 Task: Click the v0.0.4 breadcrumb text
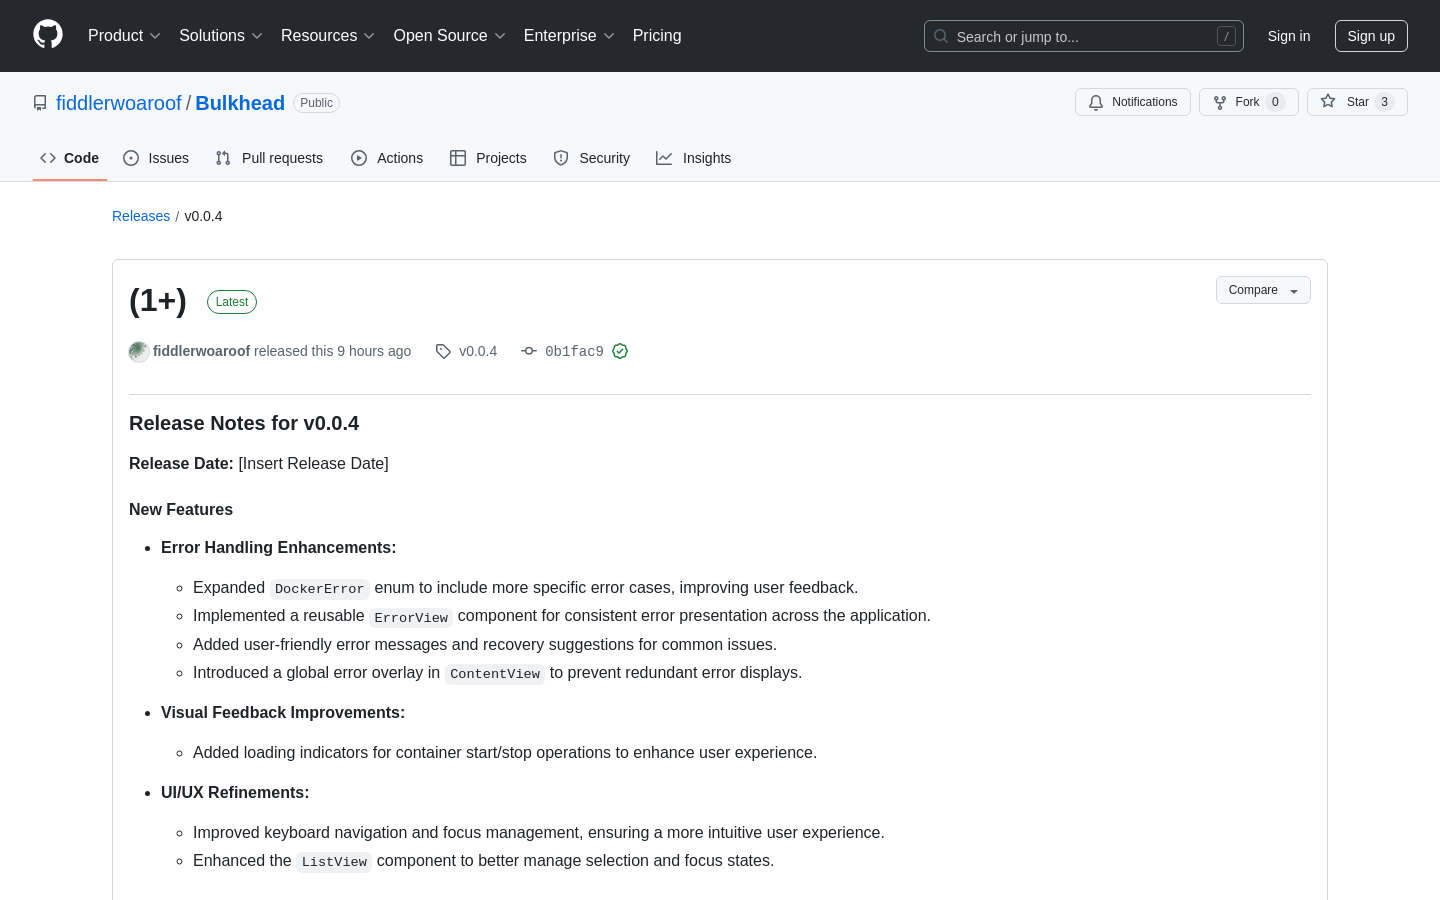(203, 216)
